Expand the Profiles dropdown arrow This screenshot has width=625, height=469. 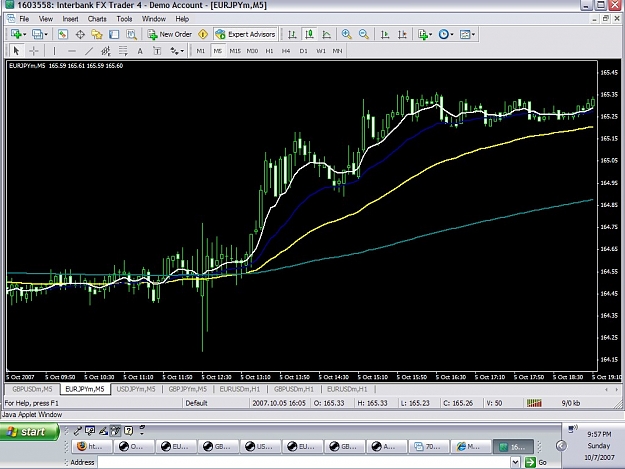click(x=46, y=35)
